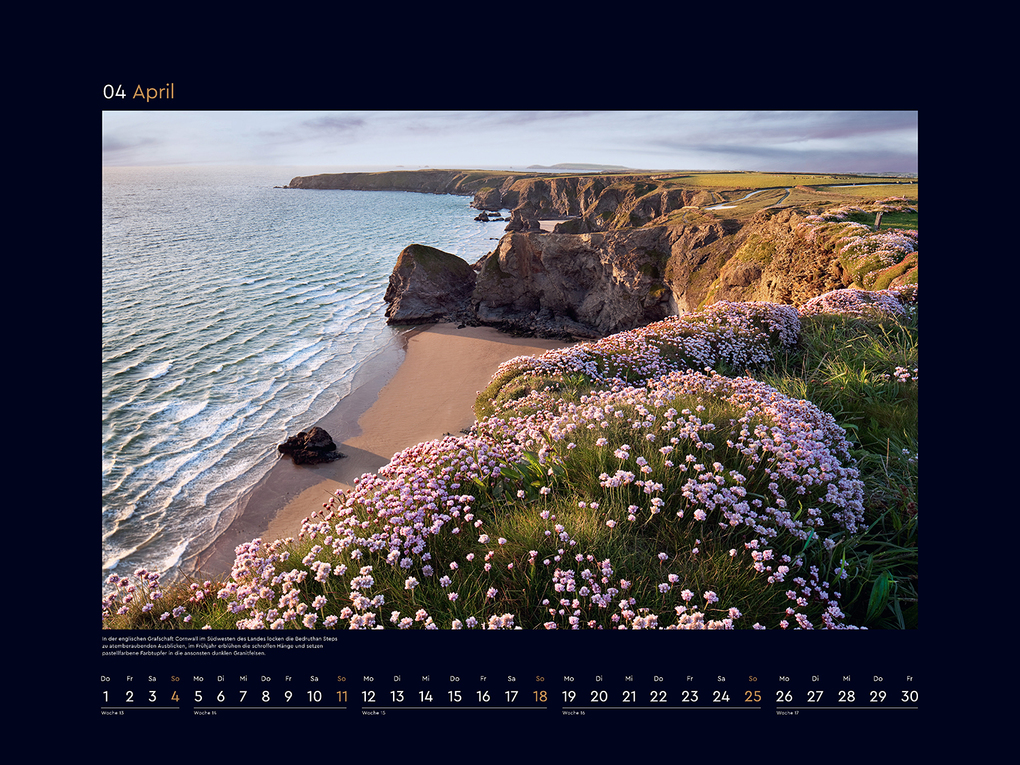
Task: Click highlighted Sunday 25
Action: click(753, 696)
